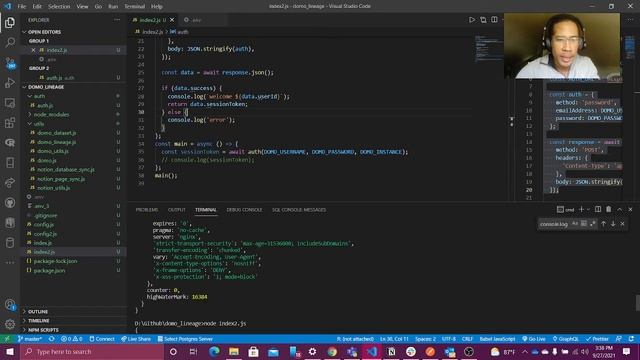Click errors and warnings count
Viewport: 640px width, 360px height.
tap(71, 339)
